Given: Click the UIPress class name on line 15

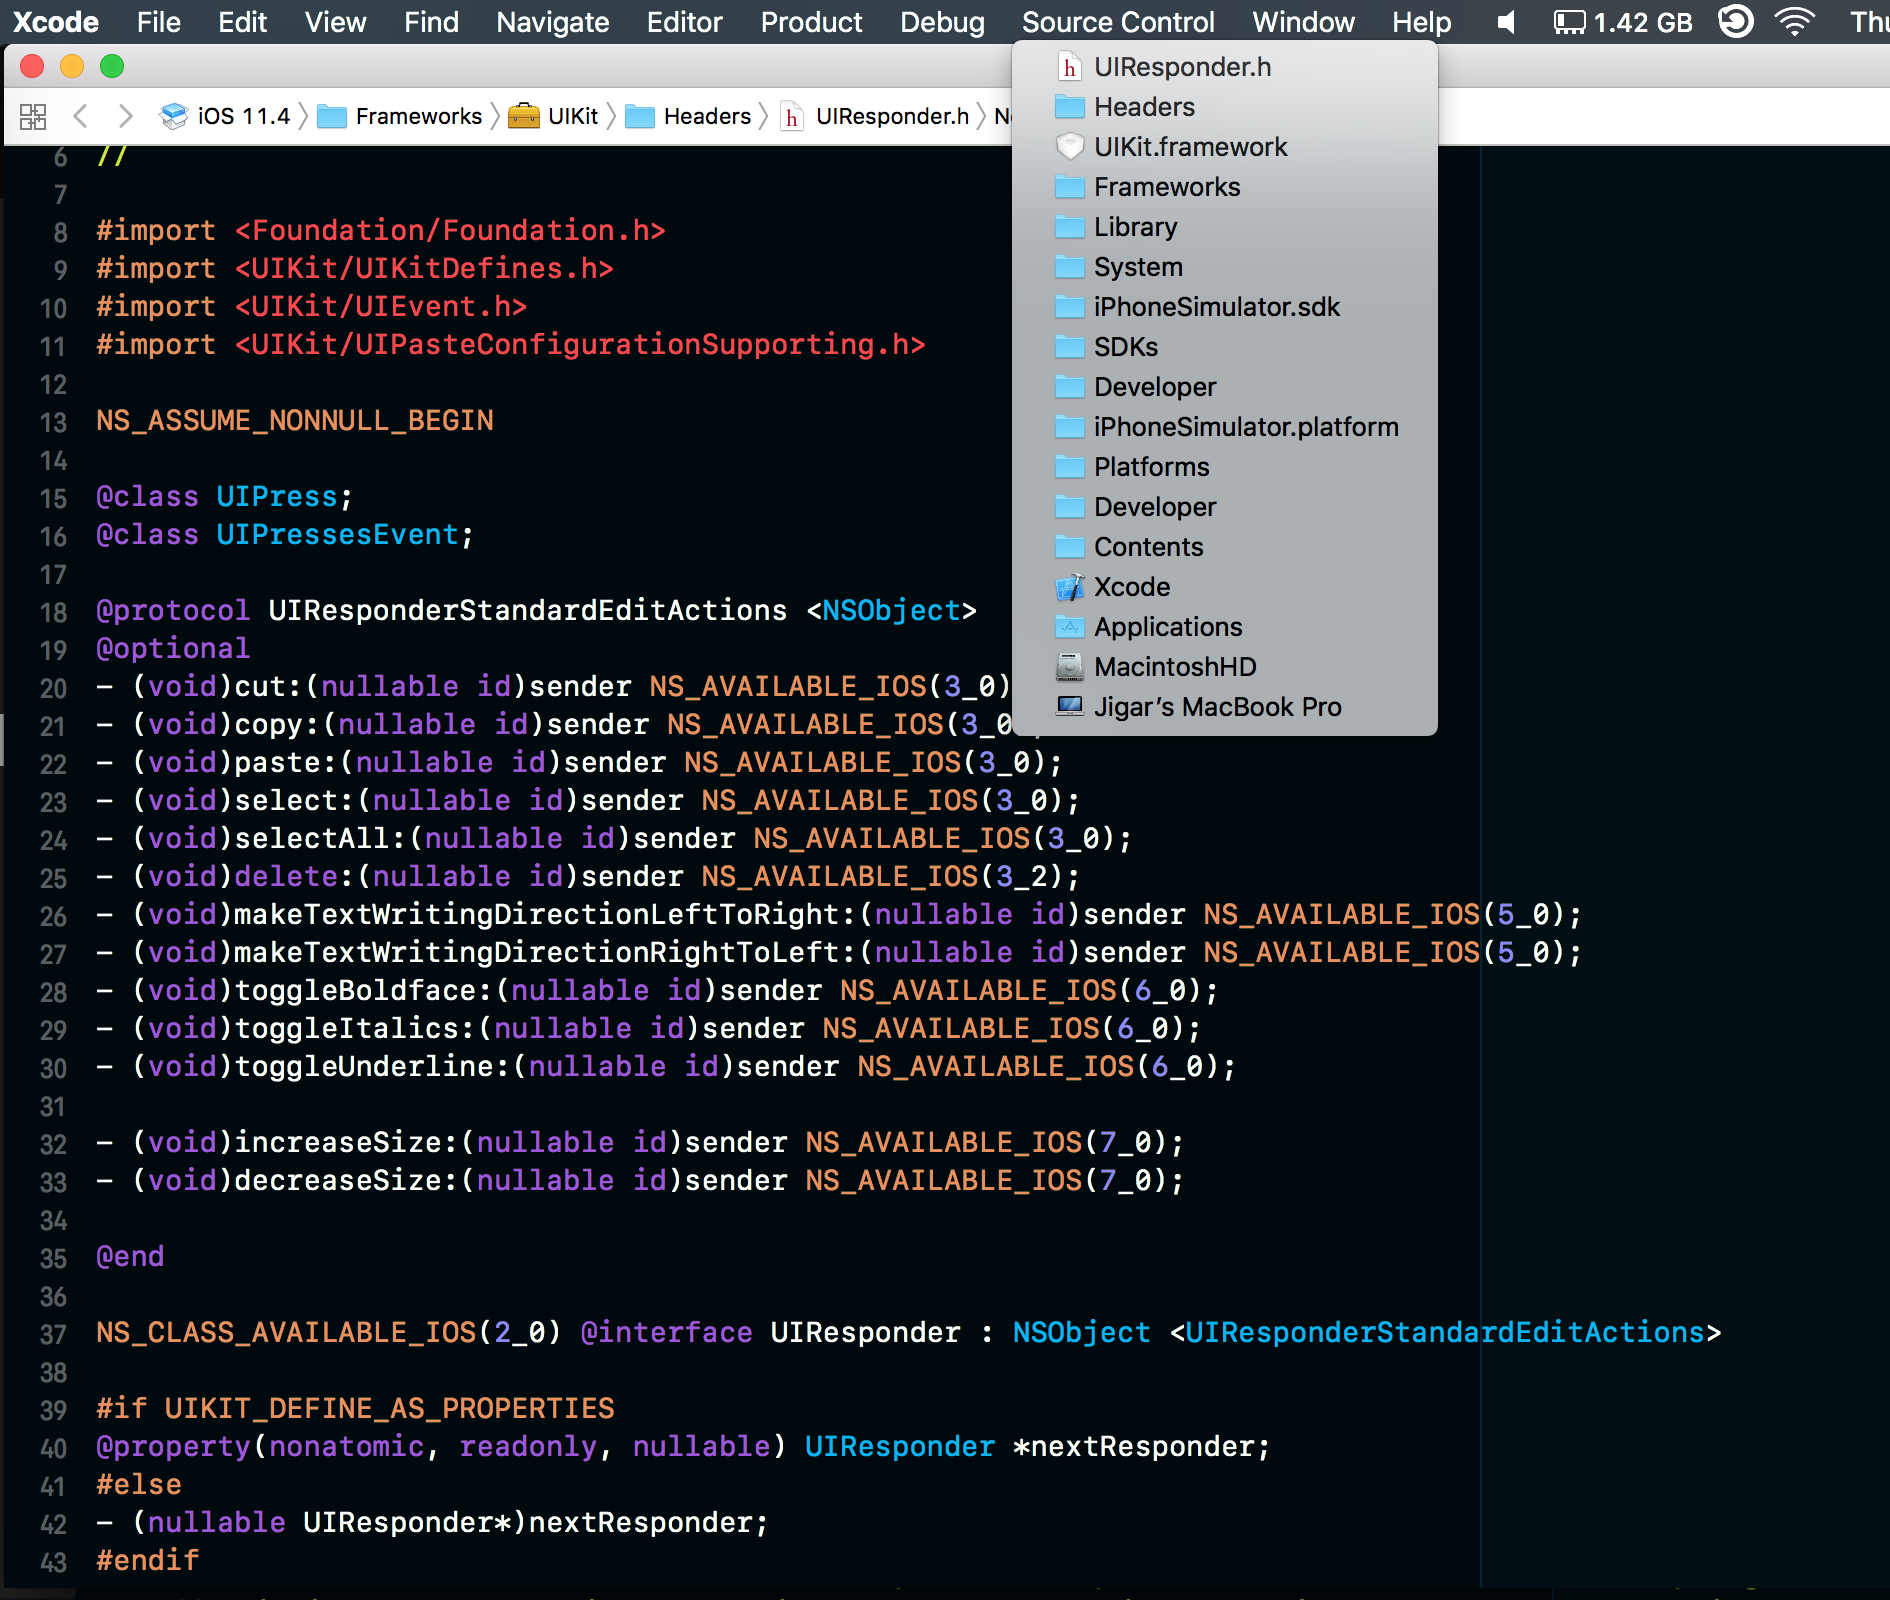Looking at the screenshot, I should pos(277,497).
